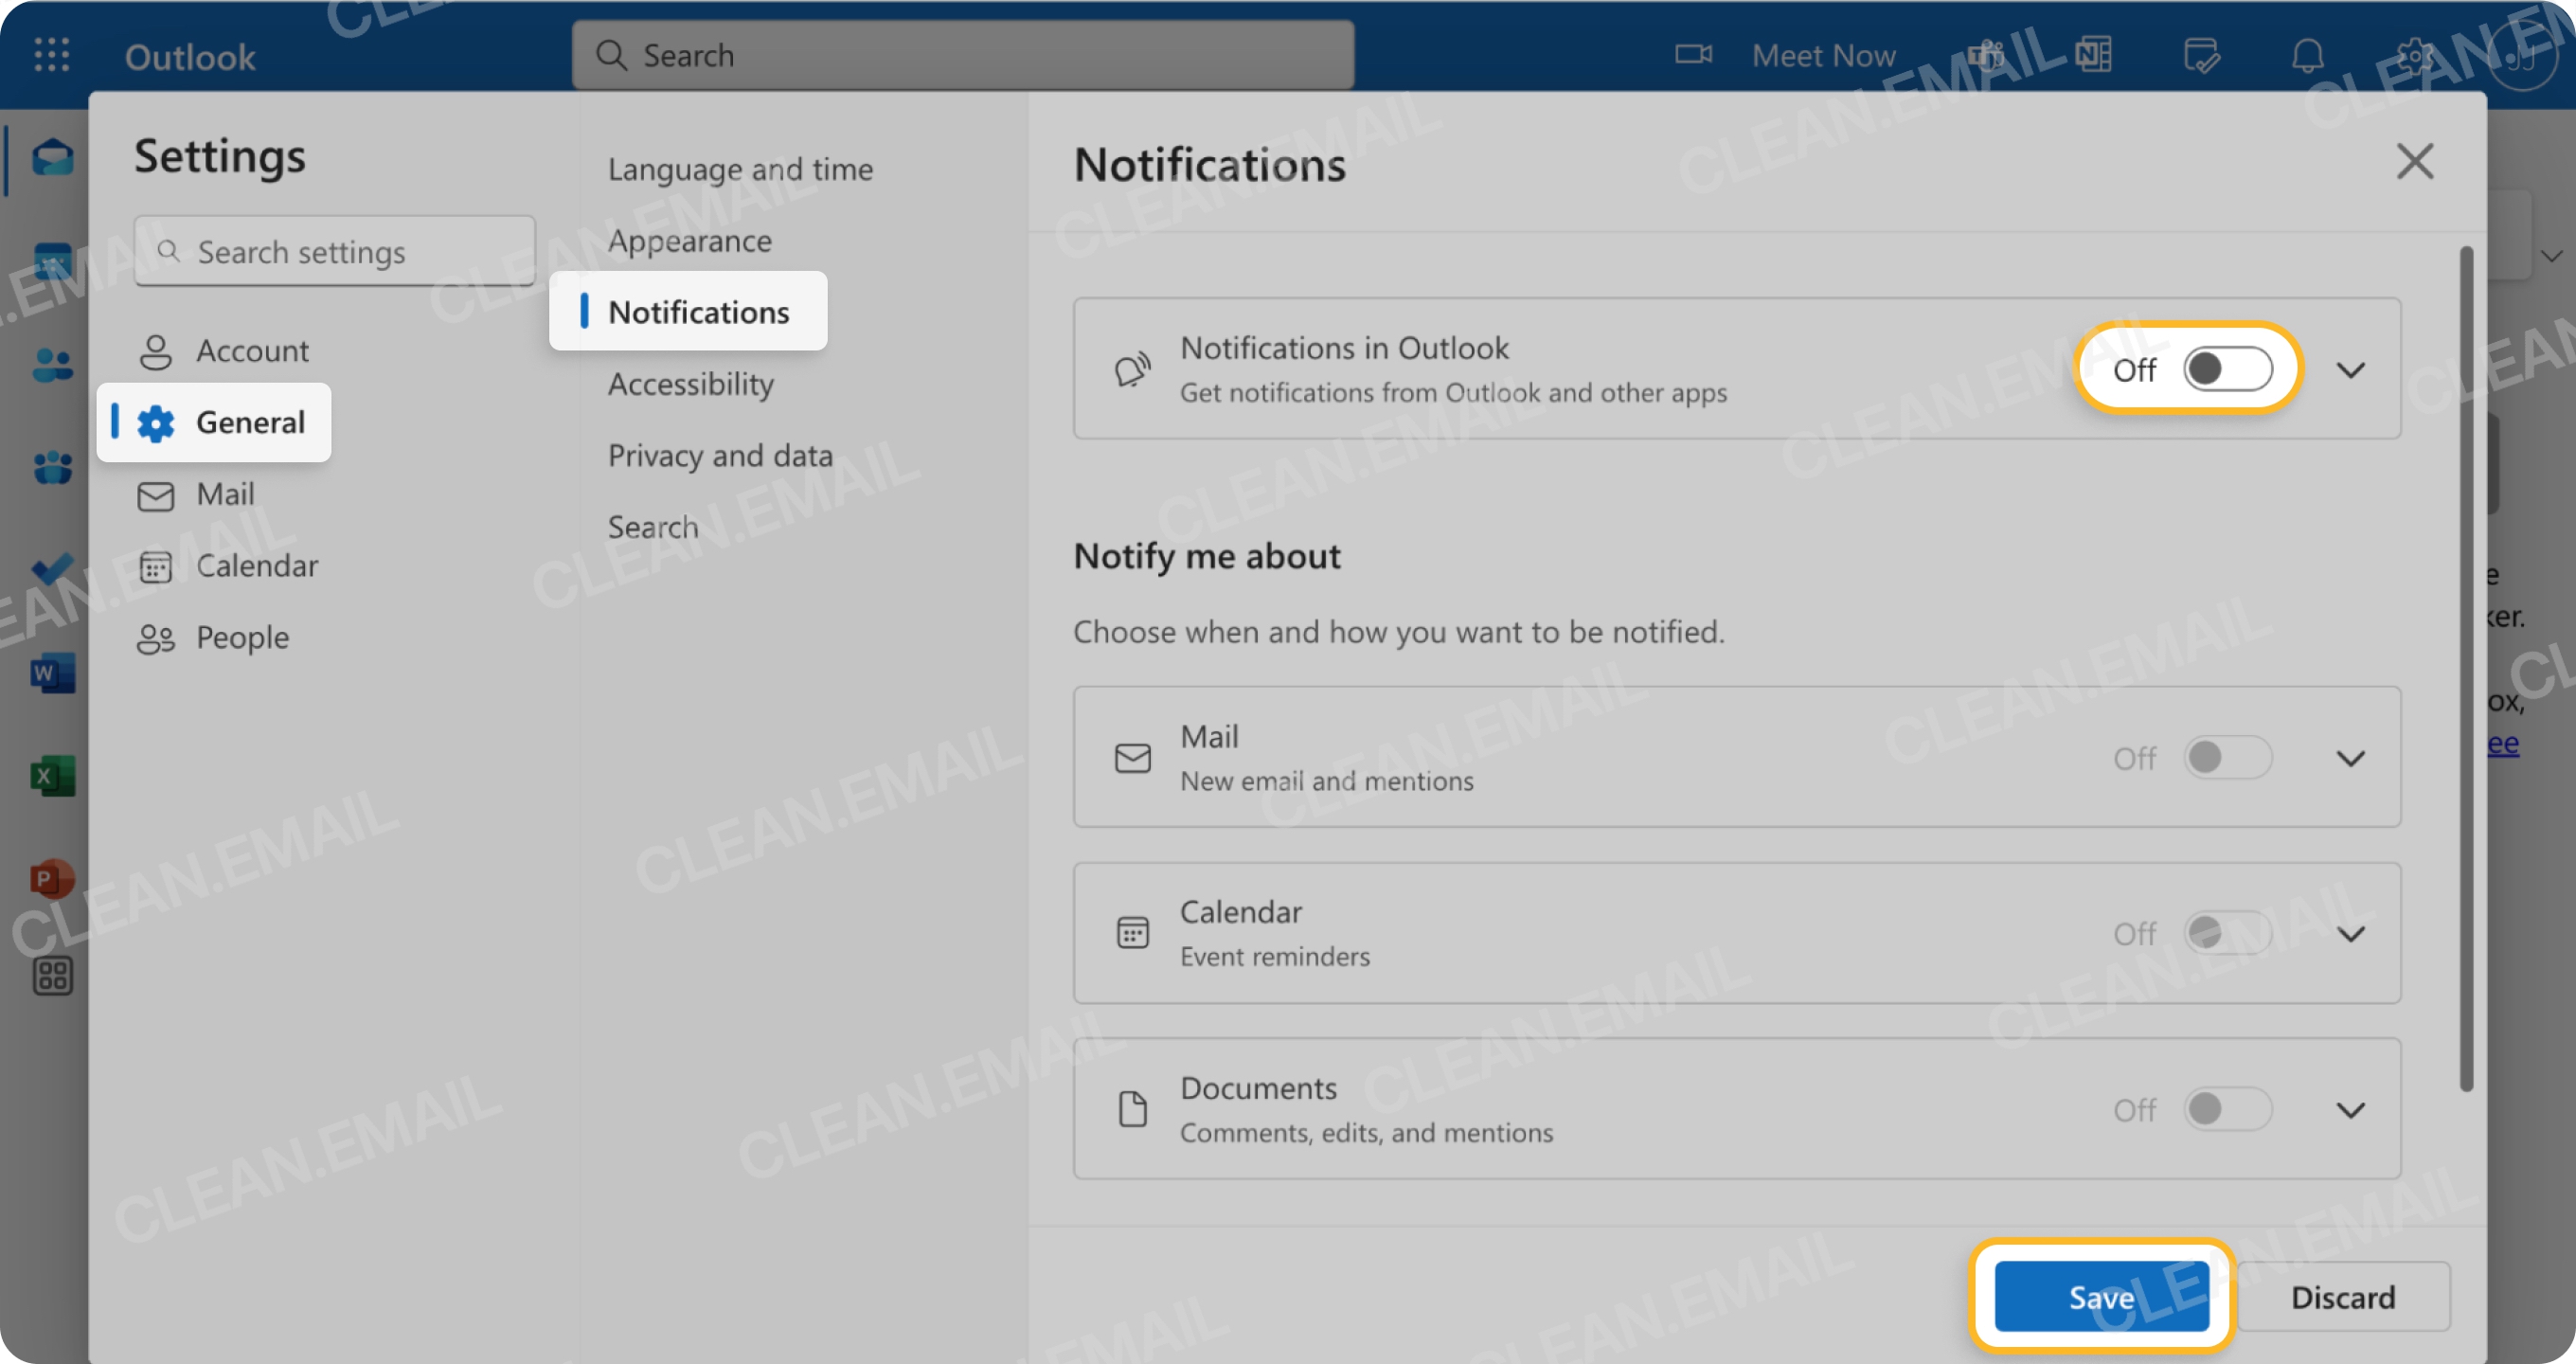Screen dimensions: 2576x1364
Task: Open Accessibility settings
Action: point(690,384)
